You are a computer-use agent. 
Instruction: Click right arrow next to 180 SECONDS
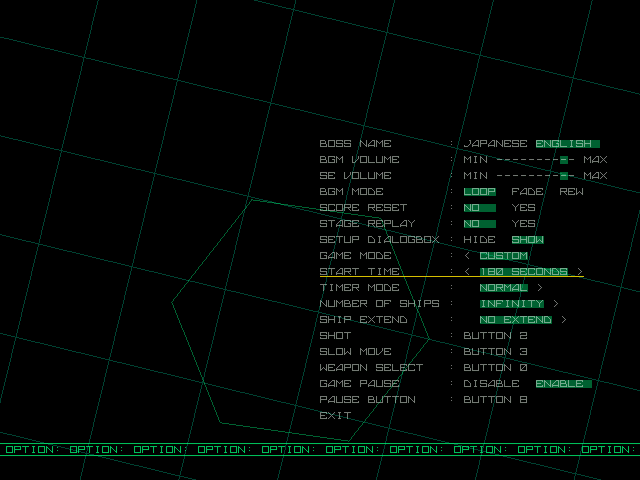[579, 272]
